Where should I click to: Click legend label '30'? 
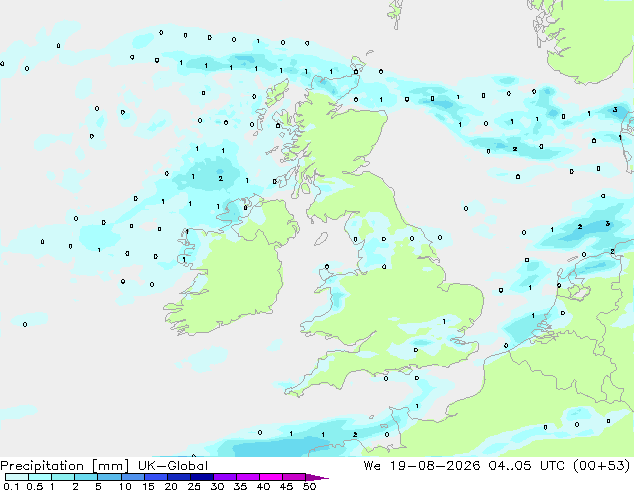point(217,486)
